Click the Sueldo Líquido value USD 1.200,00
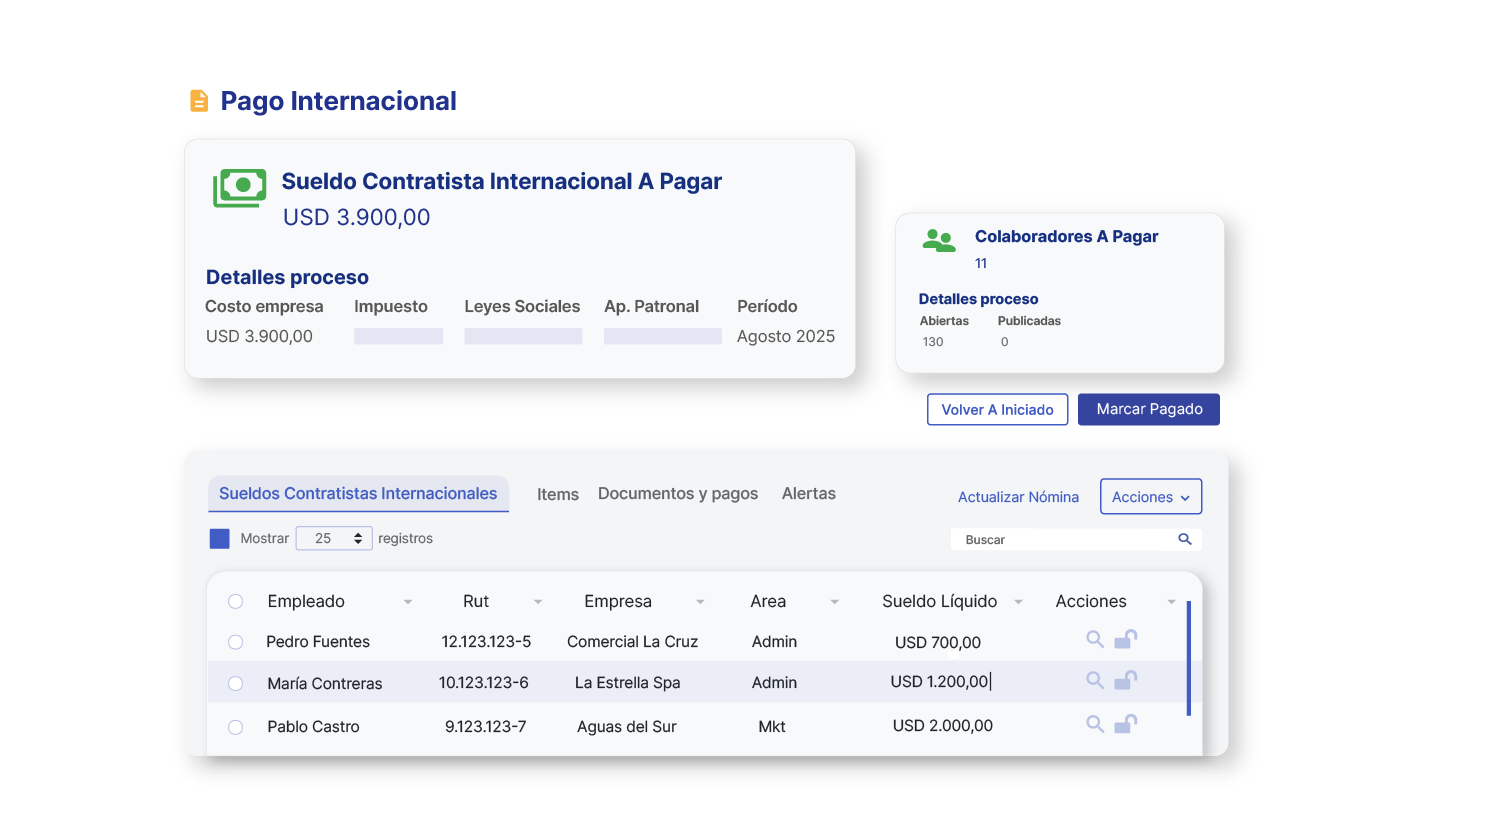 point(940,682)
